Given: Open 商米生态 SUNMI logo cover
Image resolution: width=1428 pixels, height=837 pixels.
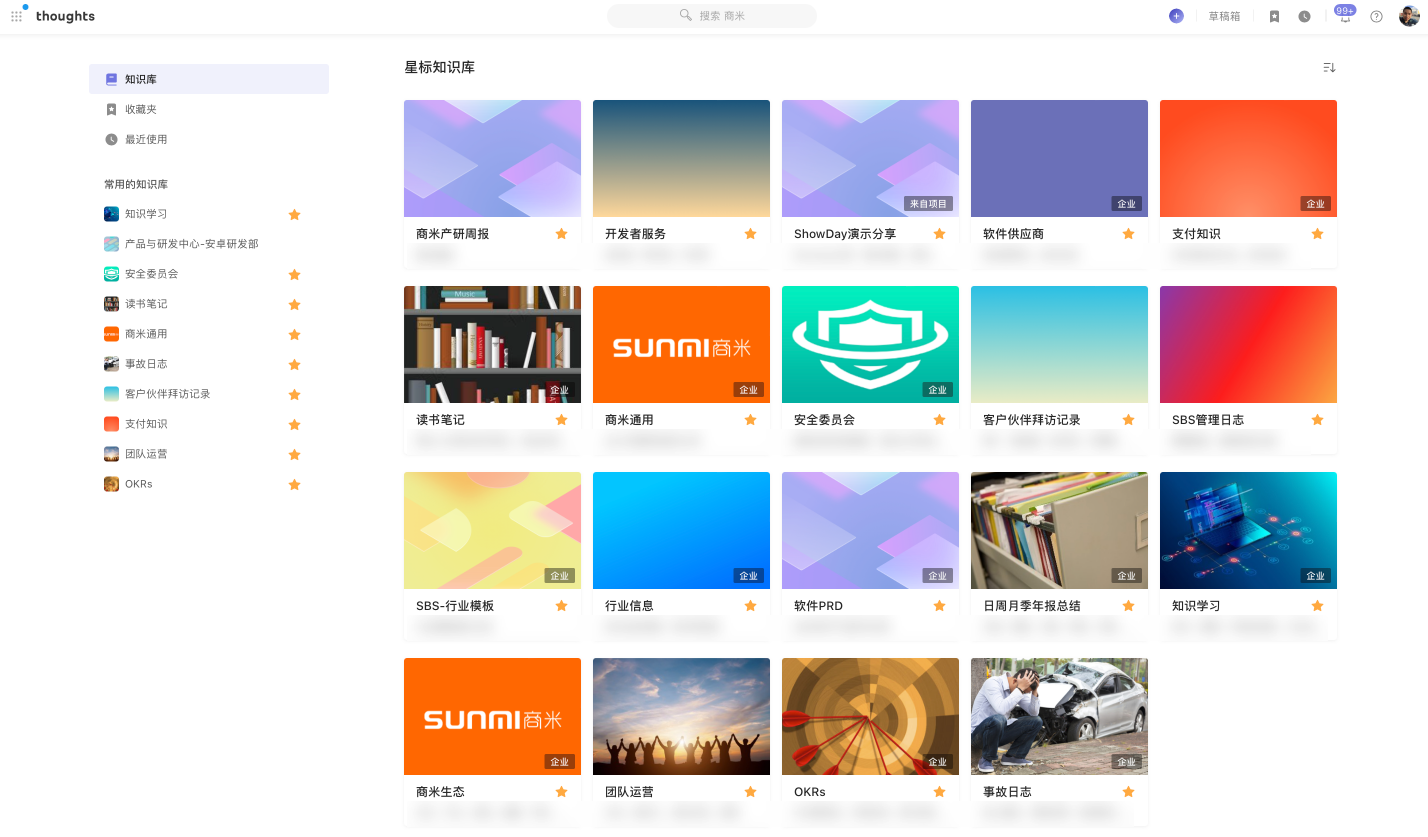Looking at the screenshot, I should 492,716.
